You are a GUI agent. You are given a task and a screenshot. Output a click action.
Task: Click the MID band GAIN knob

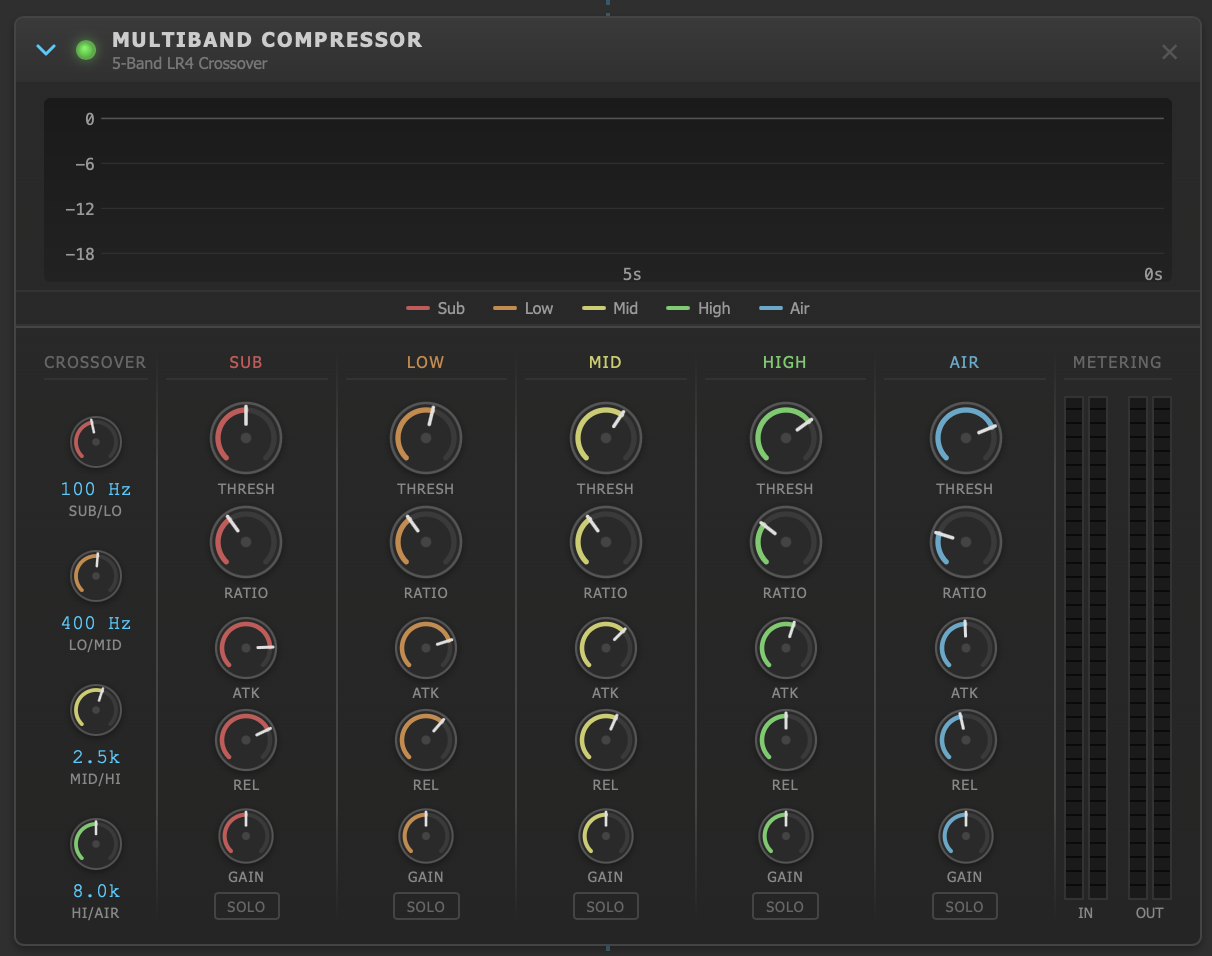pyautogui.click(x=606, y=836)
